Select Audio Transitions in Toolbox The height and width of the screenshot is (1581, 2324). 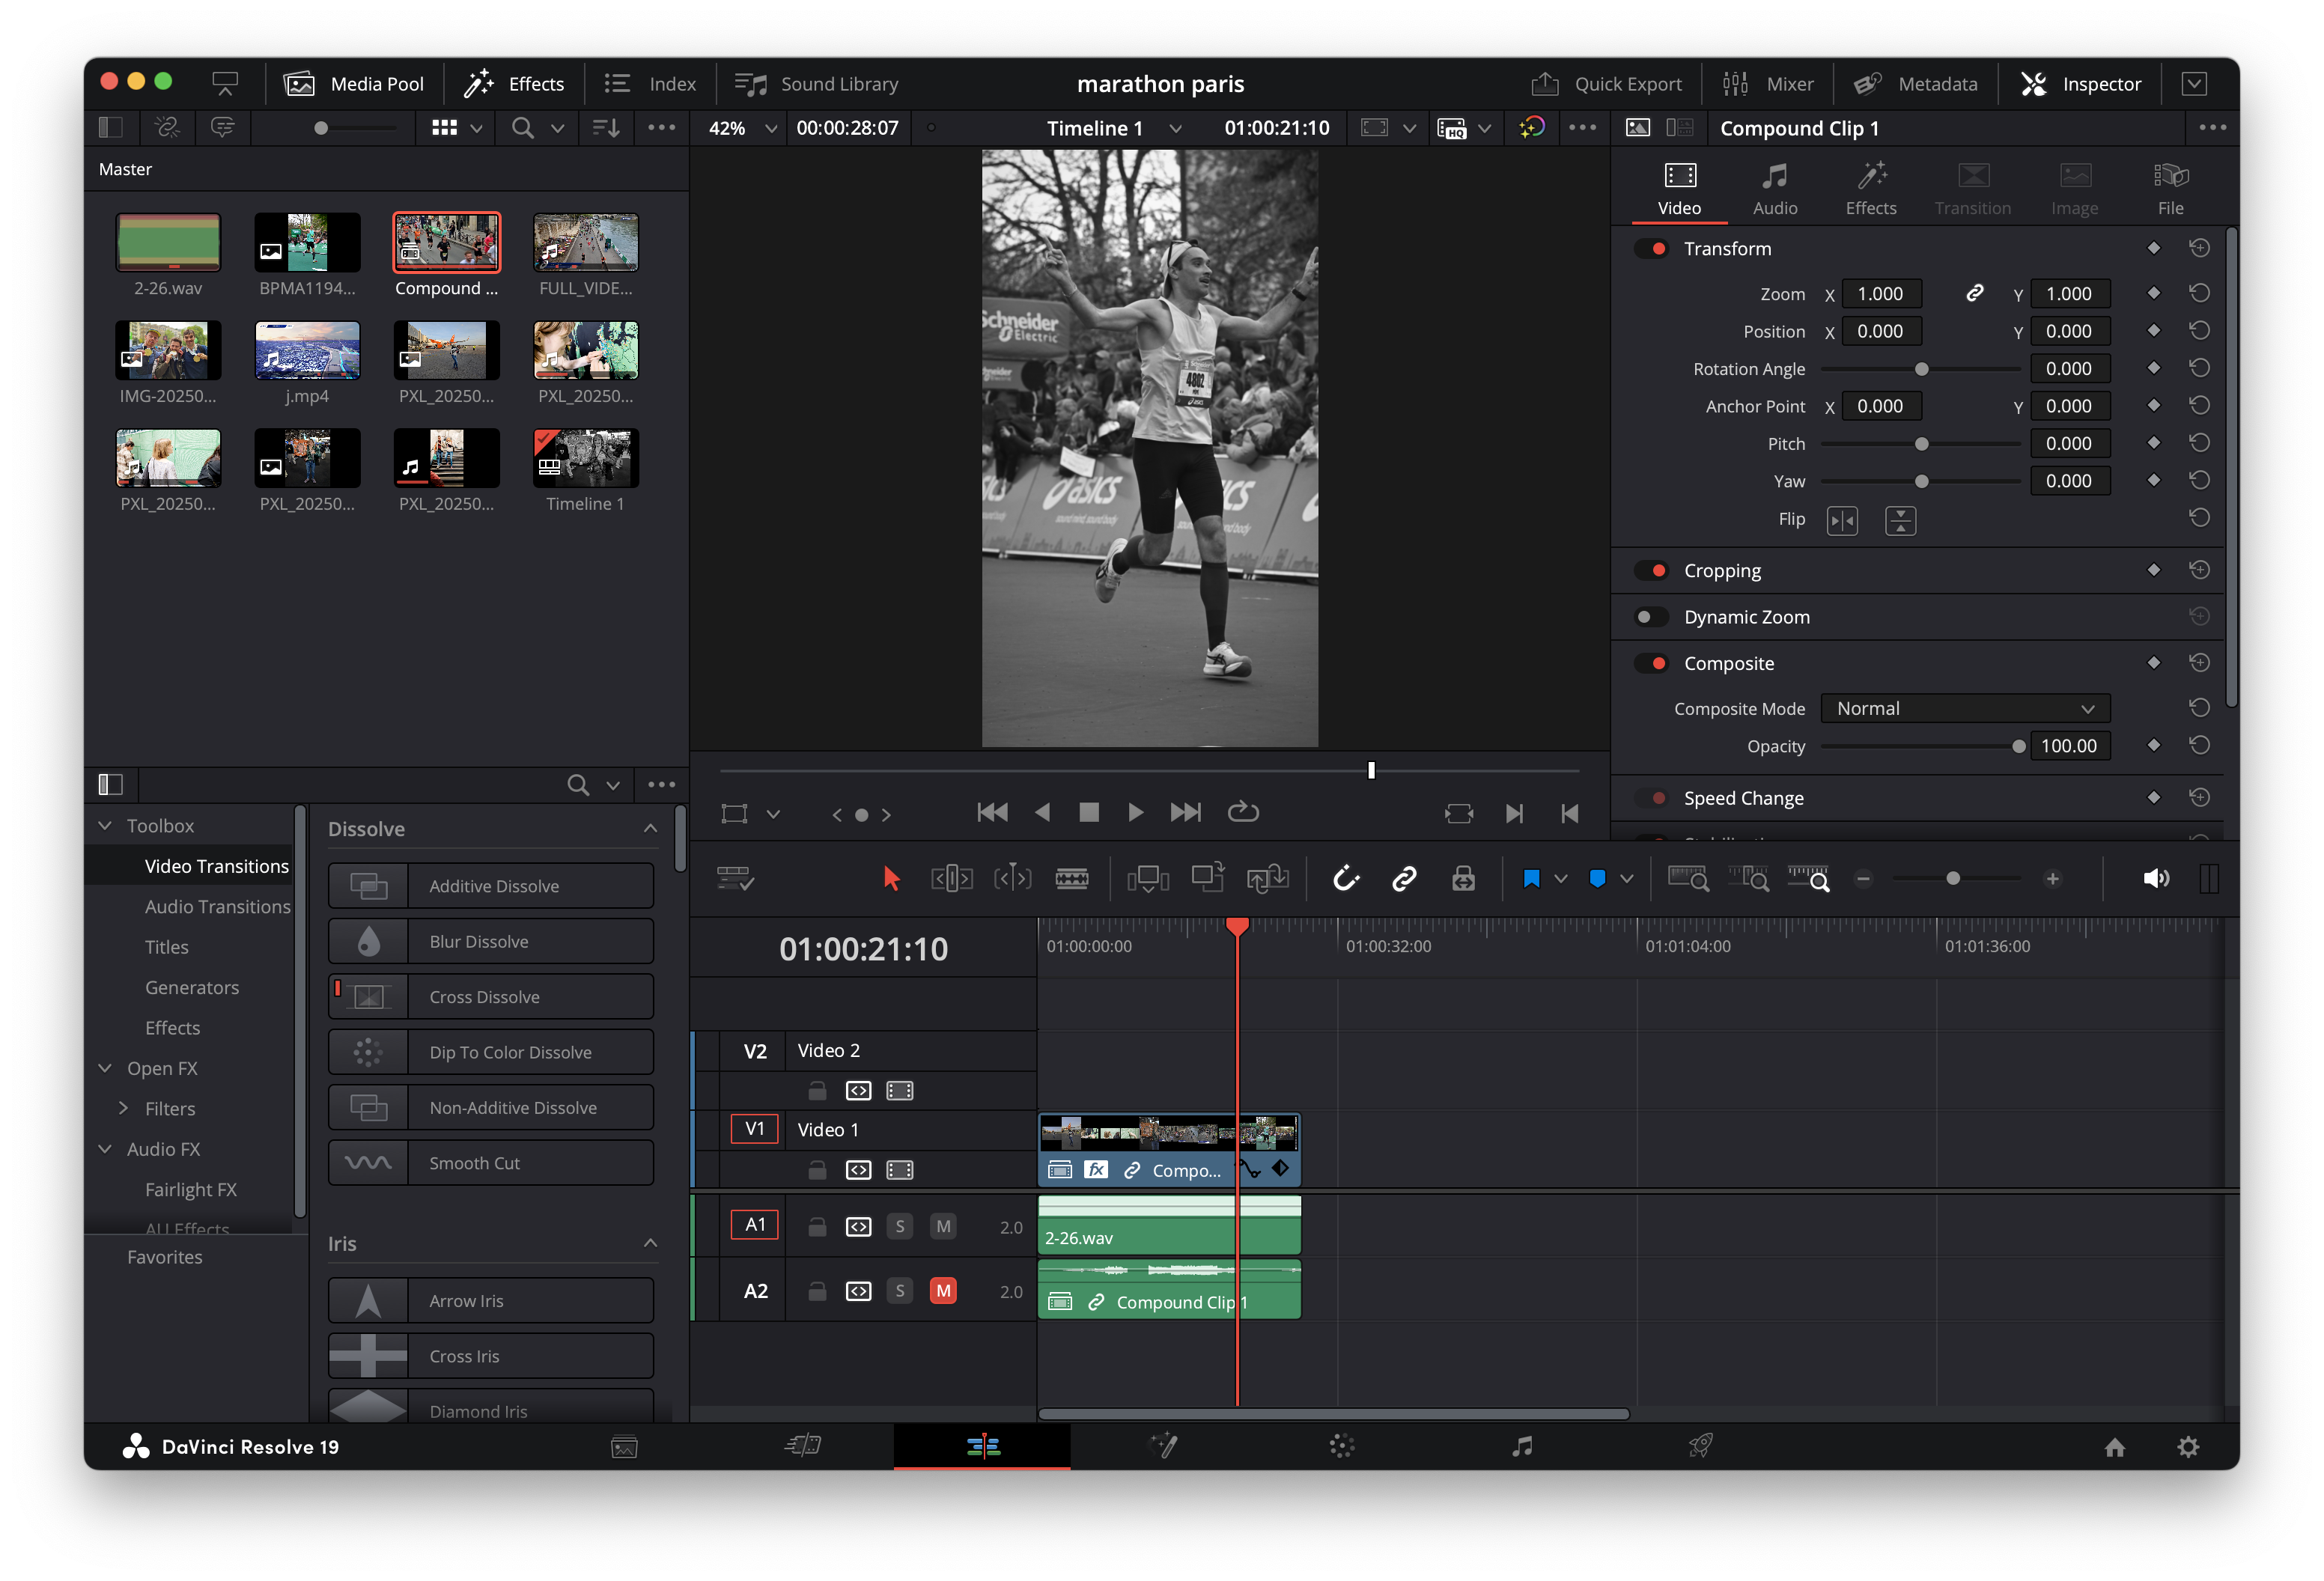pyautogui.click(x=217, y=906)
